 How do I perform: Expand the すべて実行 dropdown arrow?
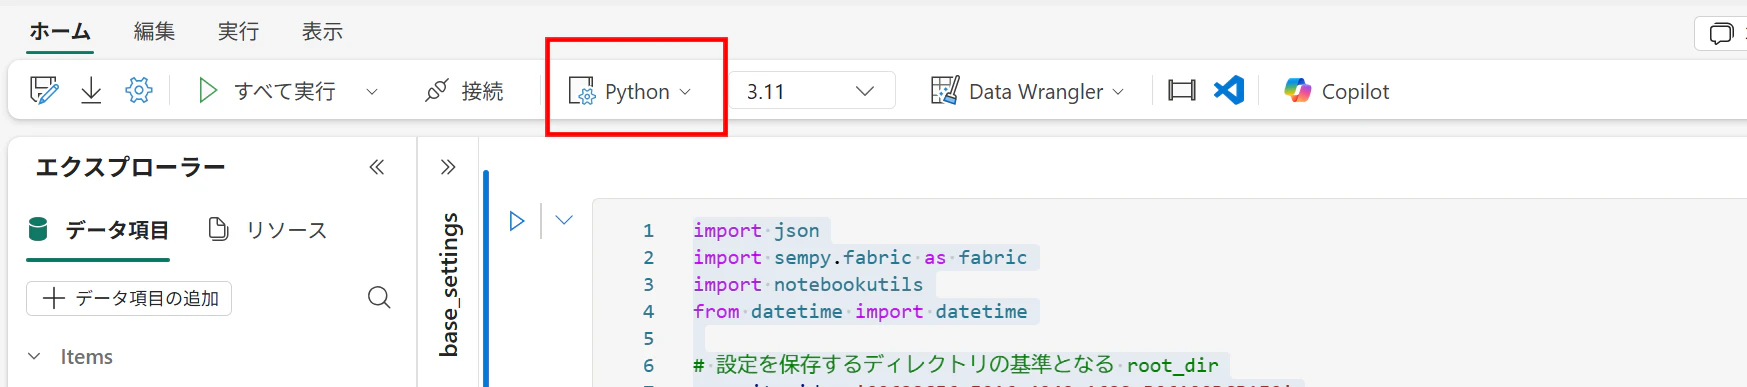coord(372,91)
